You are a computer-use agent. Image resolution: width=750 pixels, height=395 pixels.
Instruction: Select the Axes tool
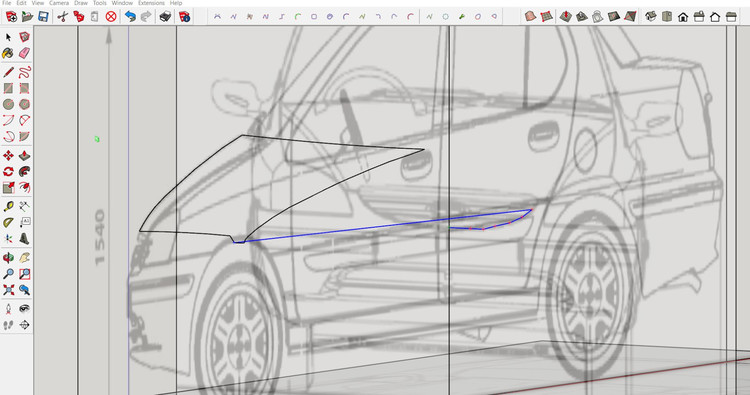8,238
